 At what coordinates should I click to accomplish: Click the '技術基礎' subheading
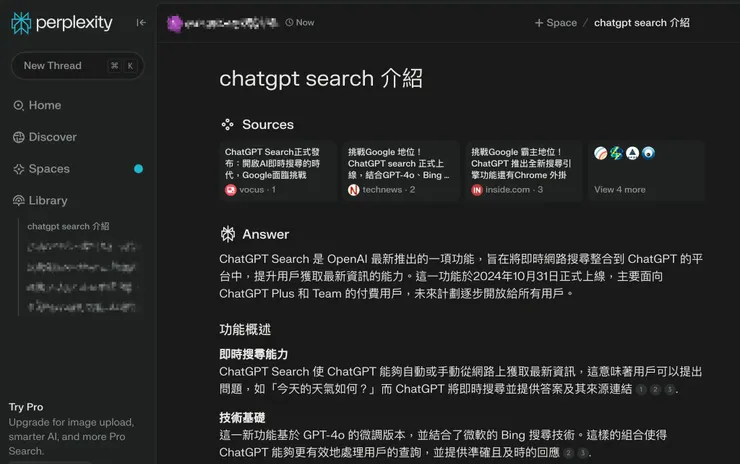point(242,418)
